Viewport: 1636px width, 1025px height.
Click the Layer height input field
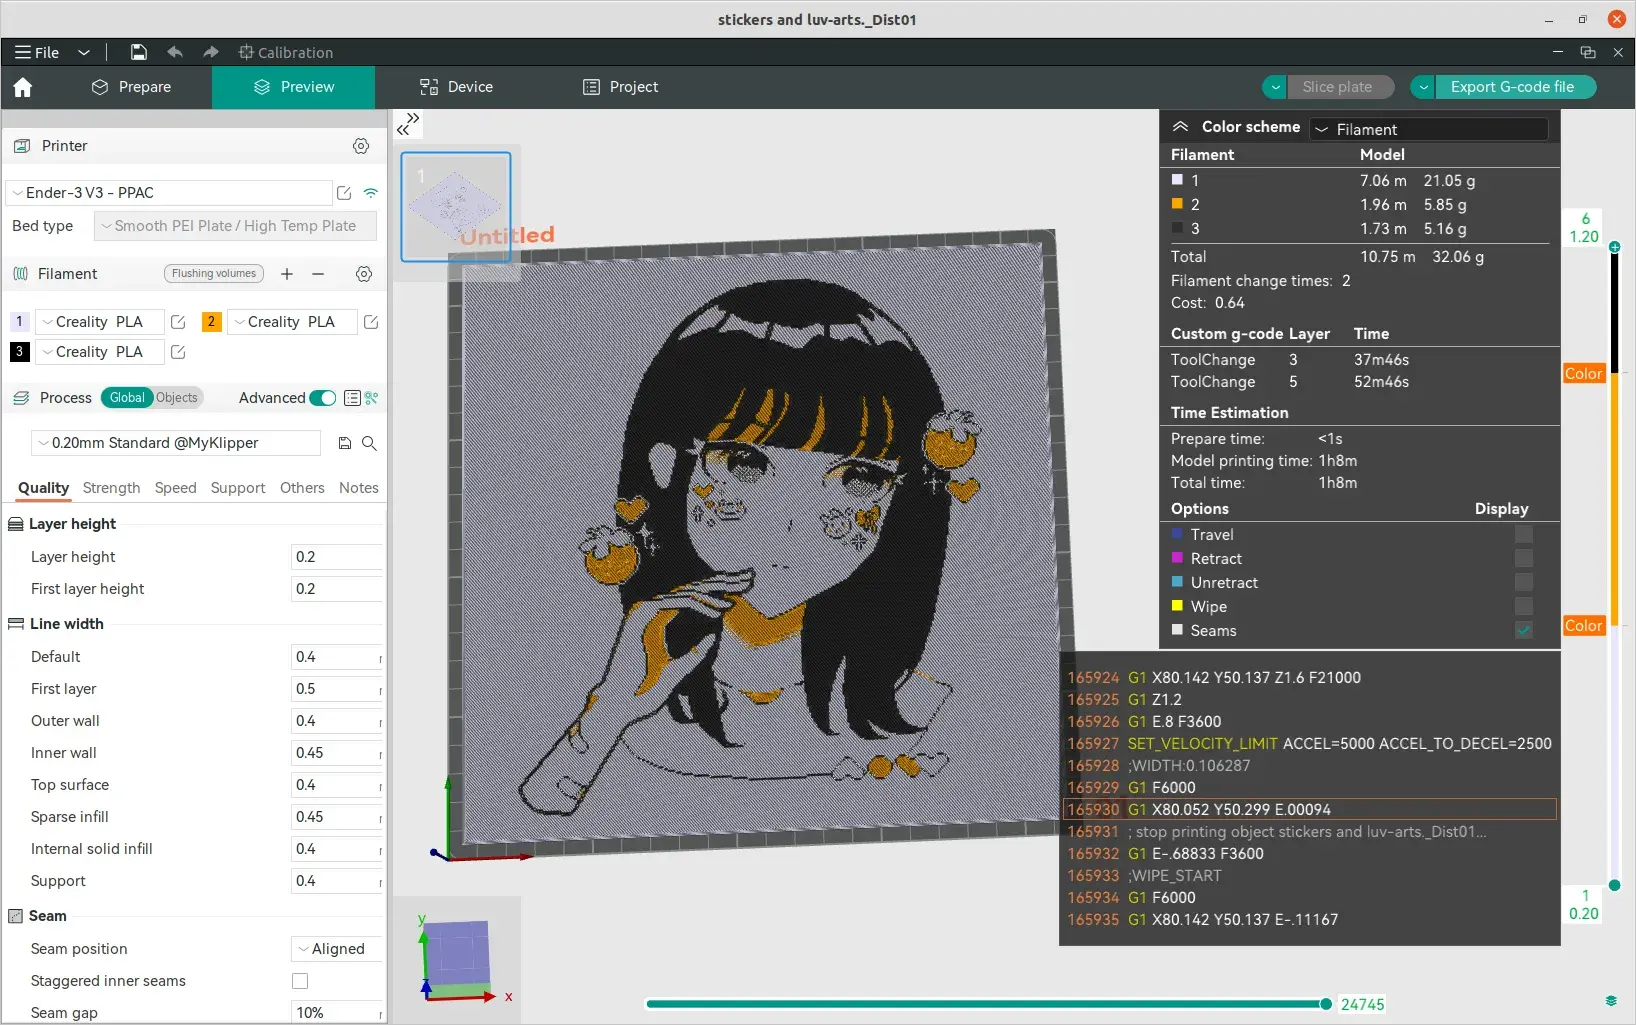click(x=336, y=557)
